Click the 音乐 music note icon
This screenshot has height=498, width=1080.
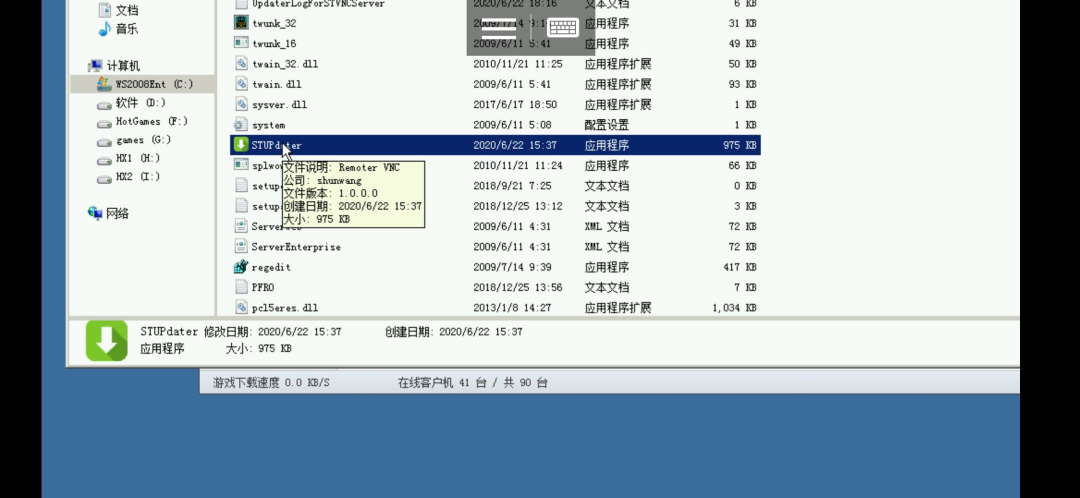coord(105,28)
